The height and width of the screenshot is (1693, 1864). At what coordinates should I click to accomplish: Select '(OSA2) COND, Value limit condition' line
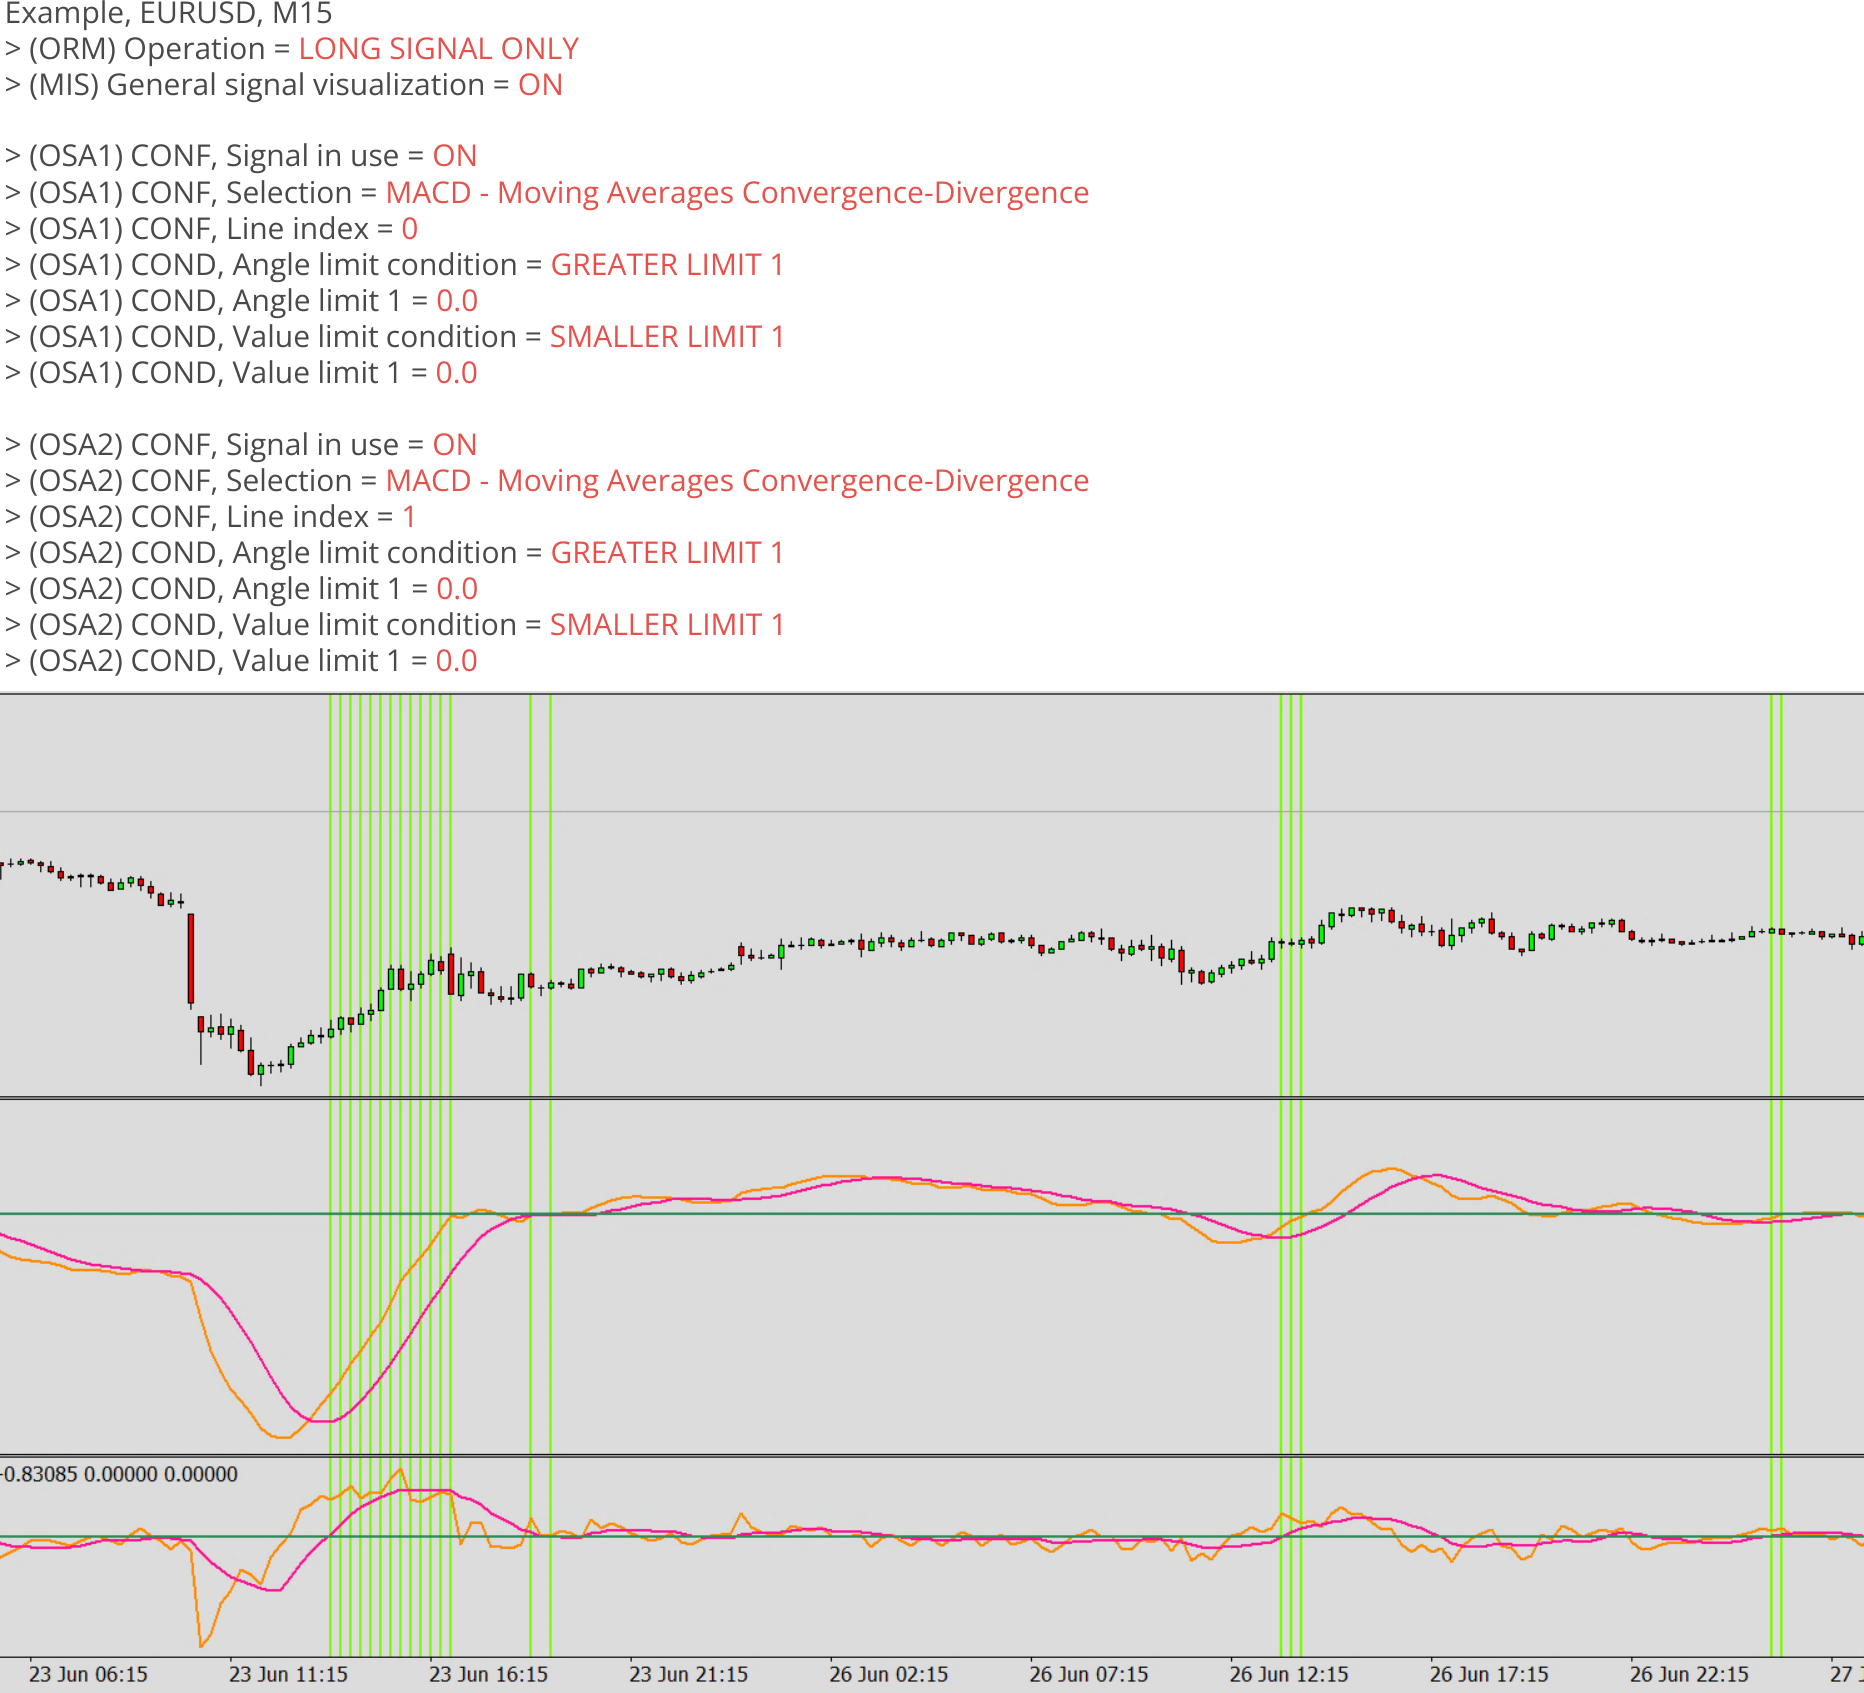coord(394,625)
